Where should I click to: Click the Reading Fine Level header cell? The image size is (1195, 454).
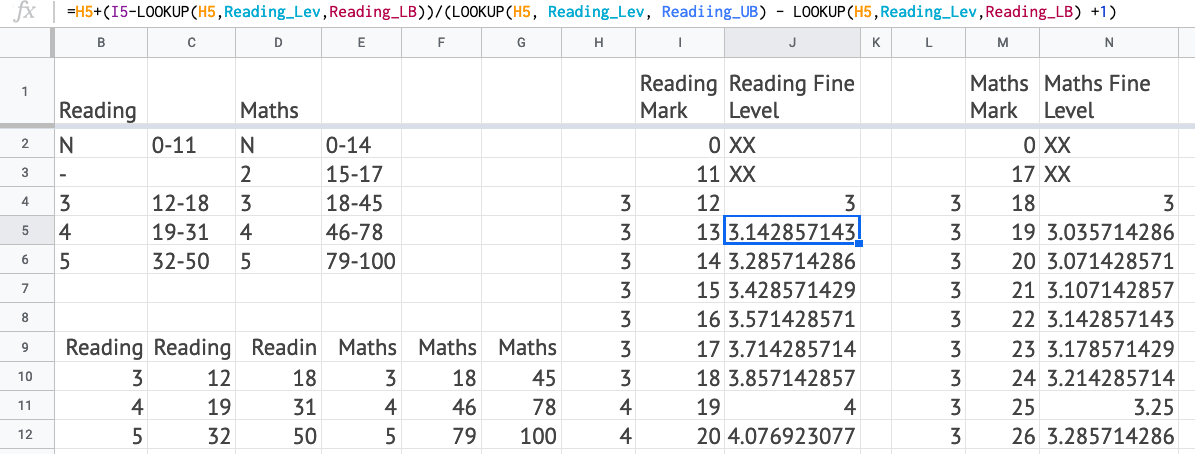tap(792, 96)
